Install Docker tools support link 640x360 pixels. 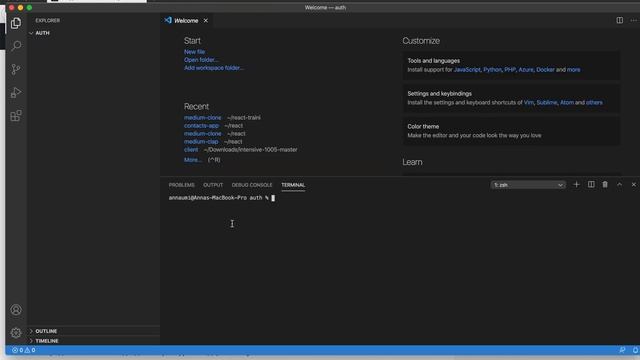pos(545,70)
